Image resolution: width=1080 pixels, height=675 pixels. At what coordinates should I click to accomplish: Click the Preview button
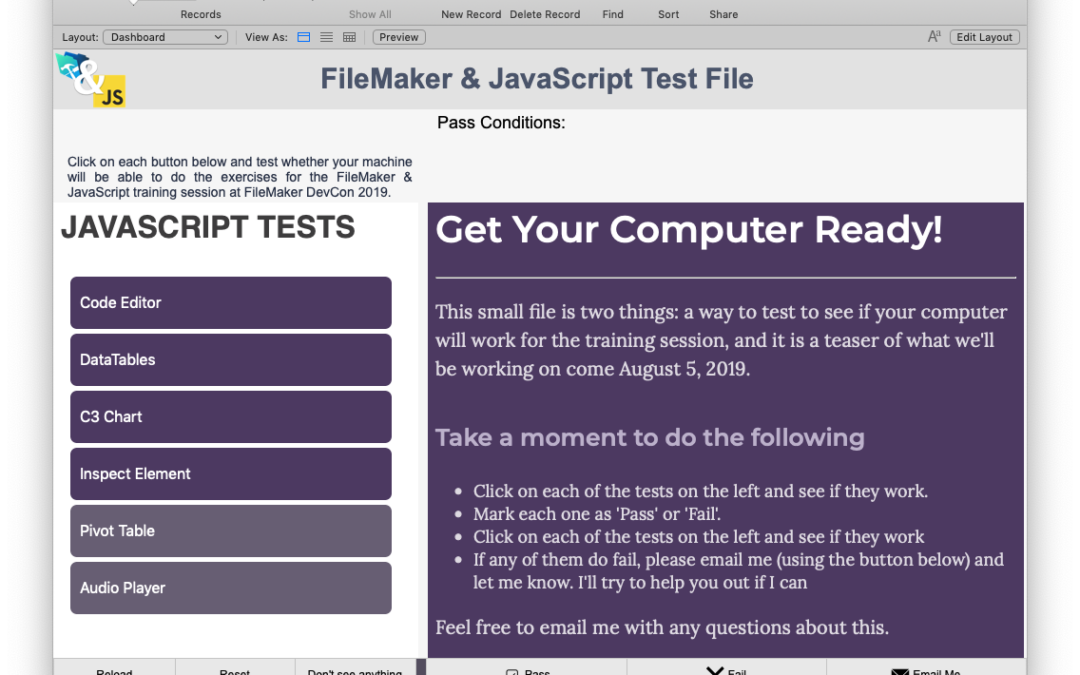[399, 37]
